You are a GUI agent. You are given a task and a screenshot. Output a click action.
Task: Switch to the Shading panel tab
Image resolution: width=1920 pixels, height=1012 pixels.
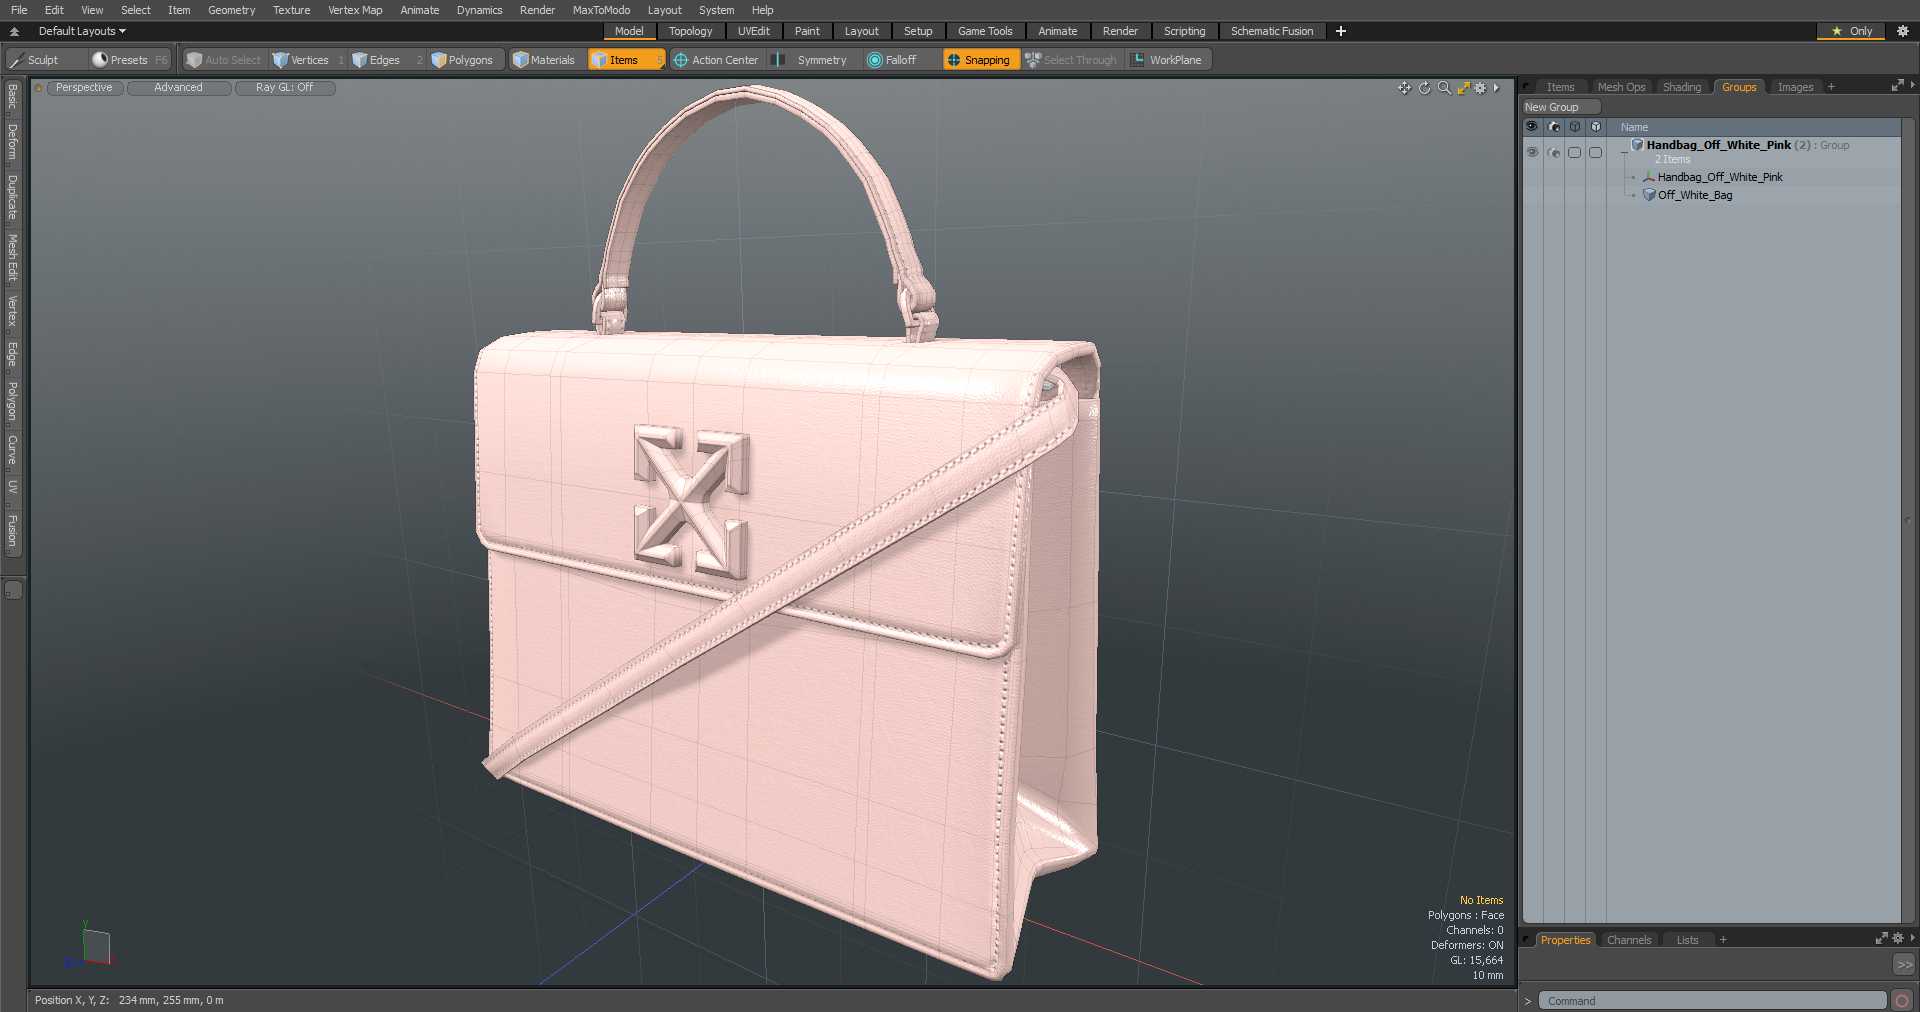click(1682, 87)
